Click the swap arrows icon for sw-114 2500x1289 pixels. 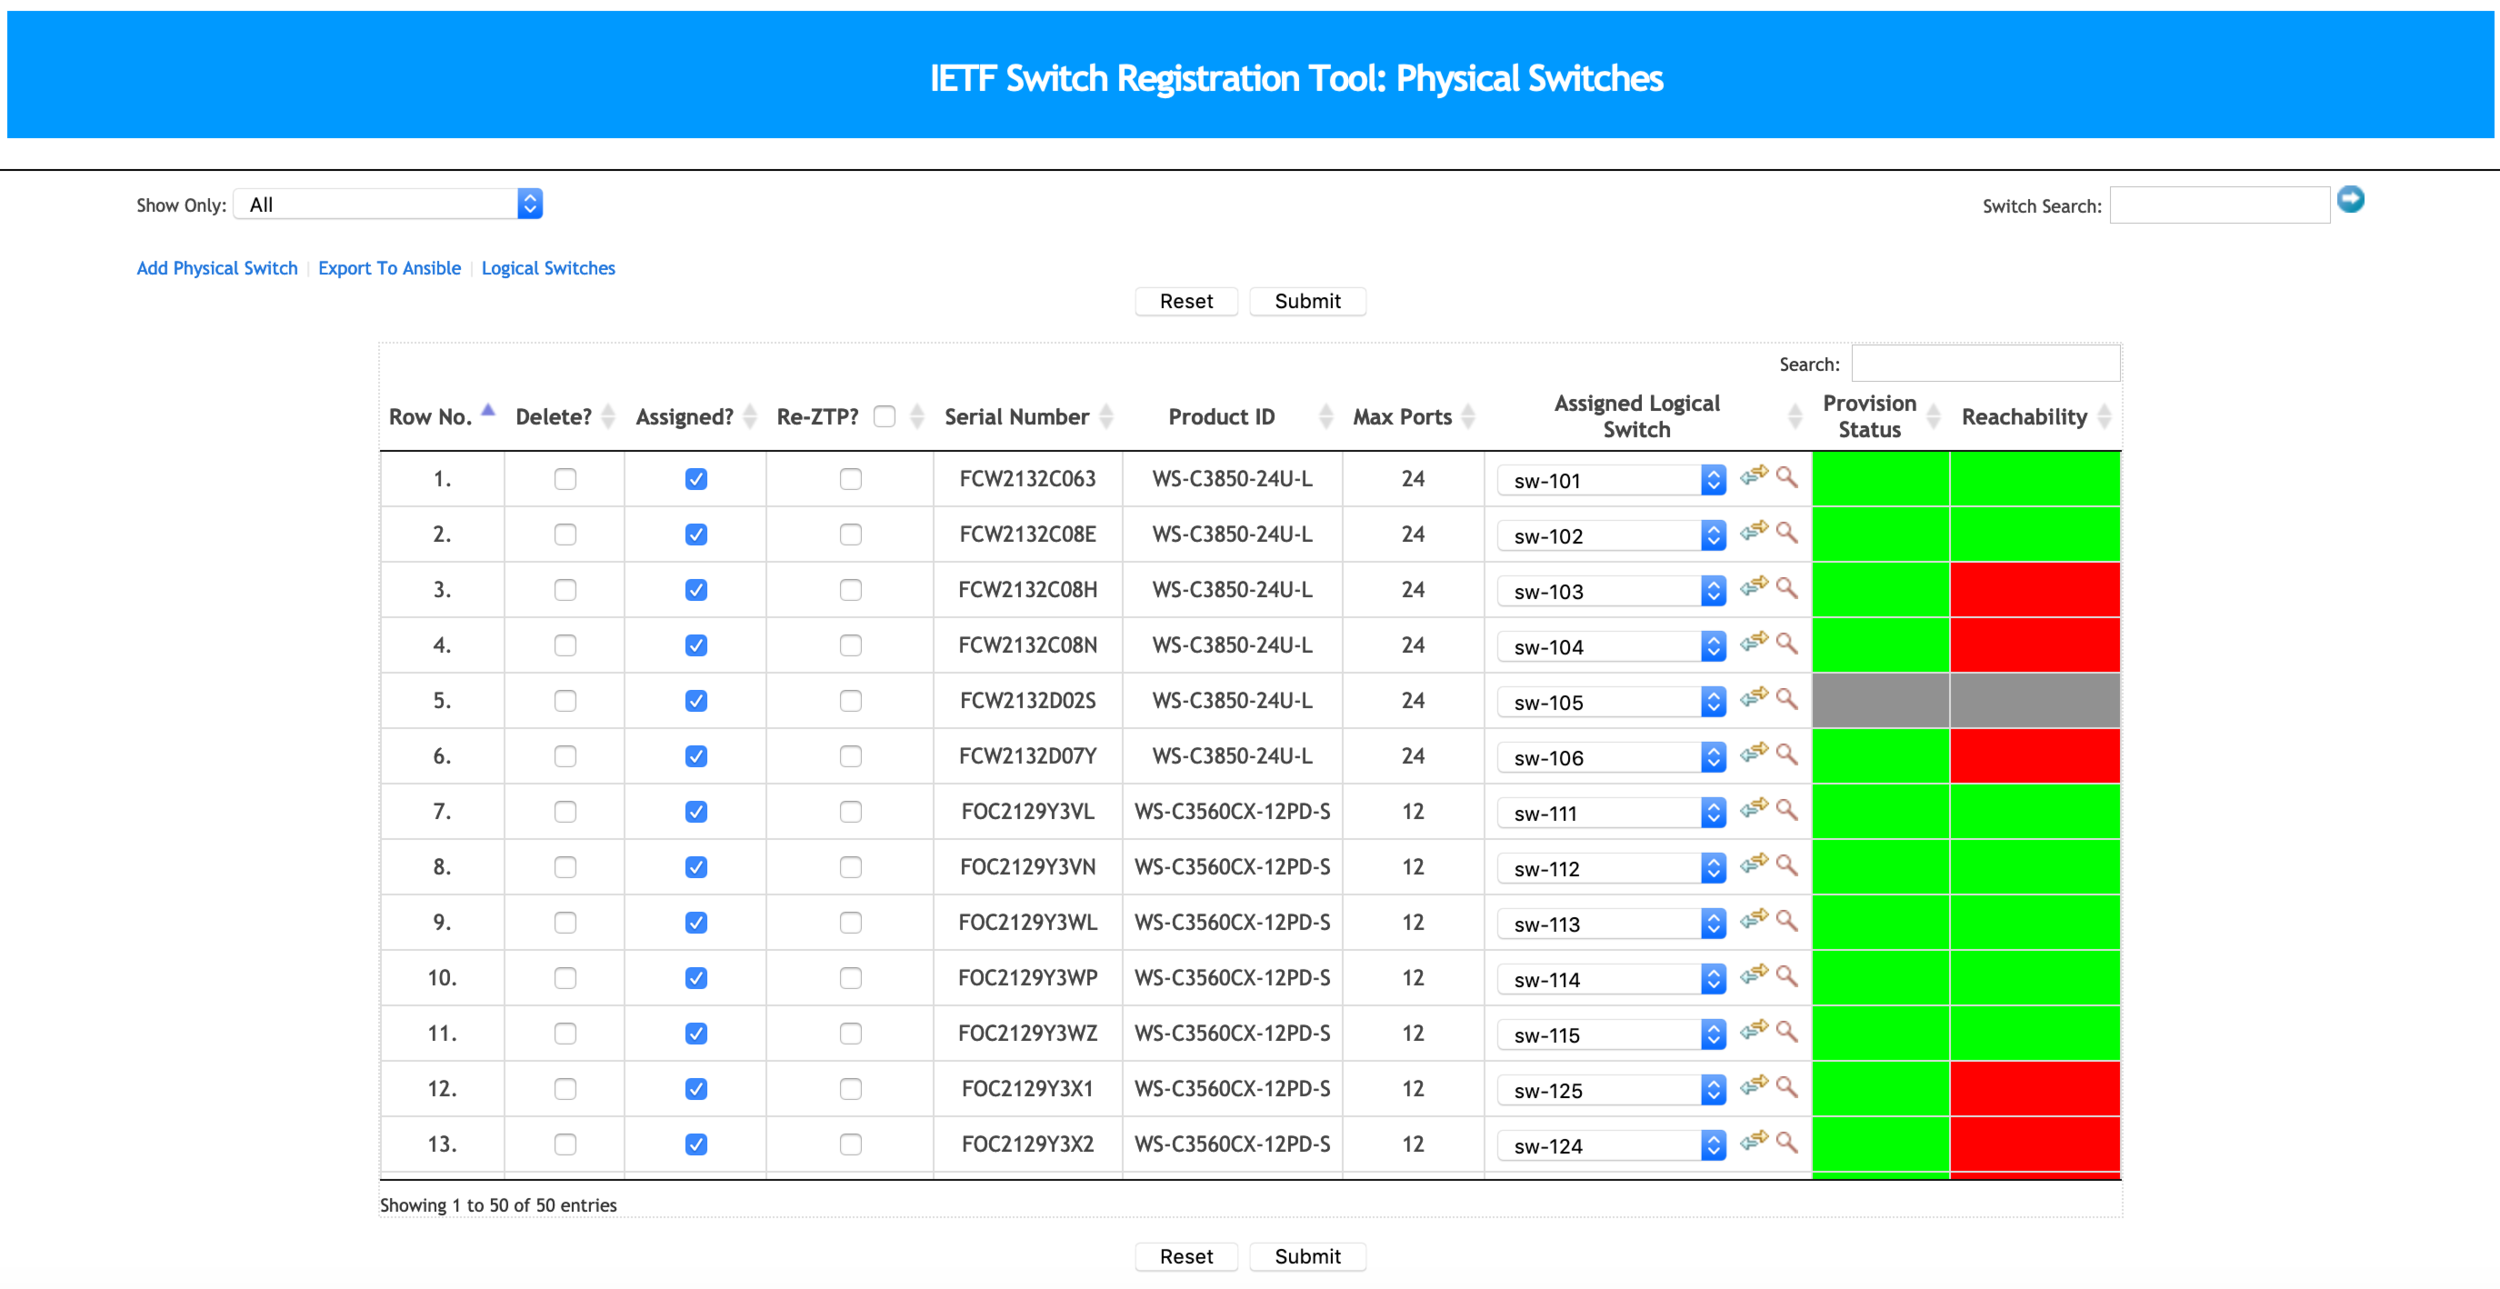pyautogui.click(x=1753, y=976)
